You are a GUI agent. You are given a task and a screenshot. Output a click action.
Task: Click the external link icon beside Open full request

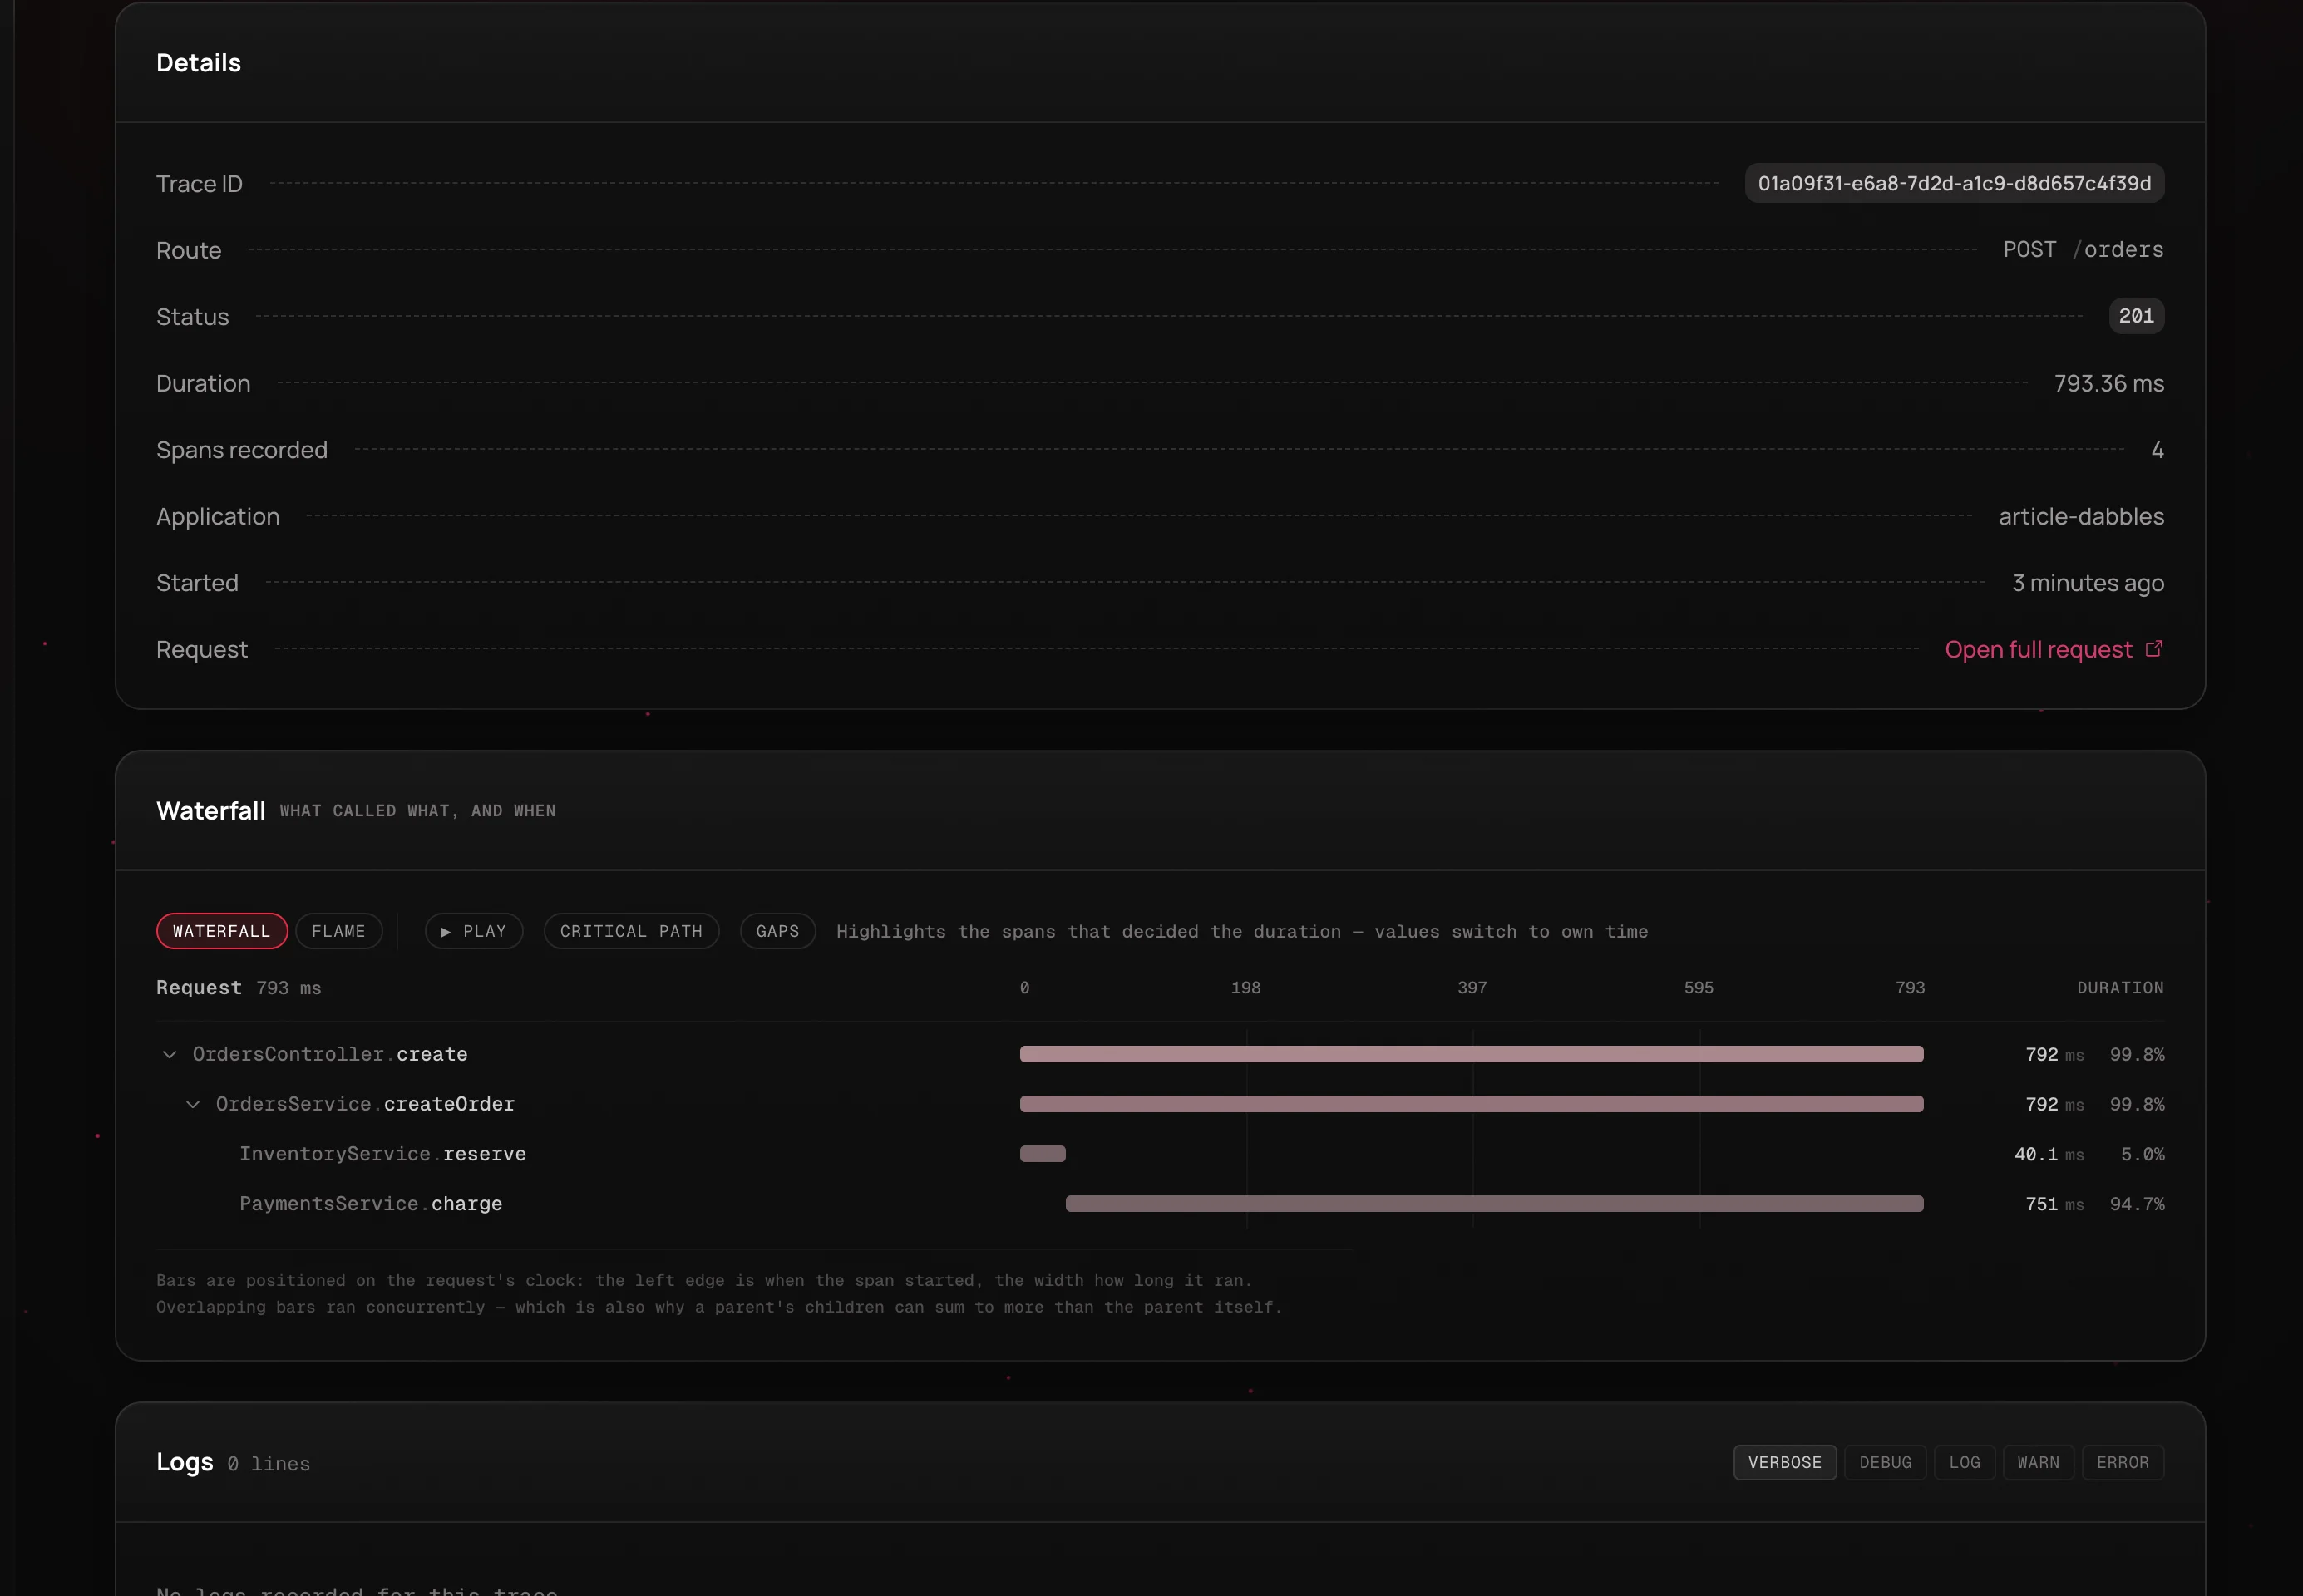click(x=2154, y=649)
